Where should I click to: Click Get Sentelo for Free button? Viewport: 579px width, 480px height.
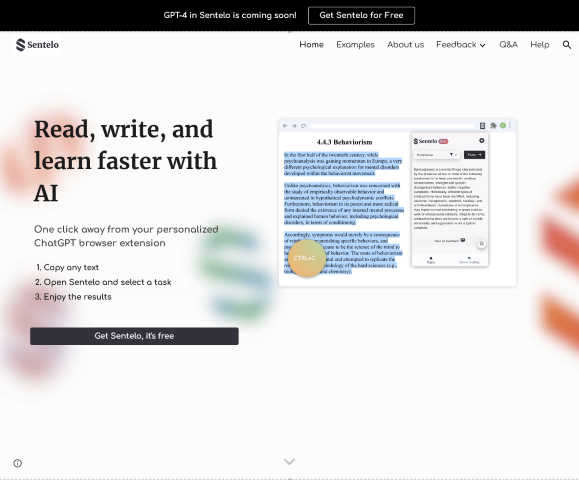coord(361,16)
